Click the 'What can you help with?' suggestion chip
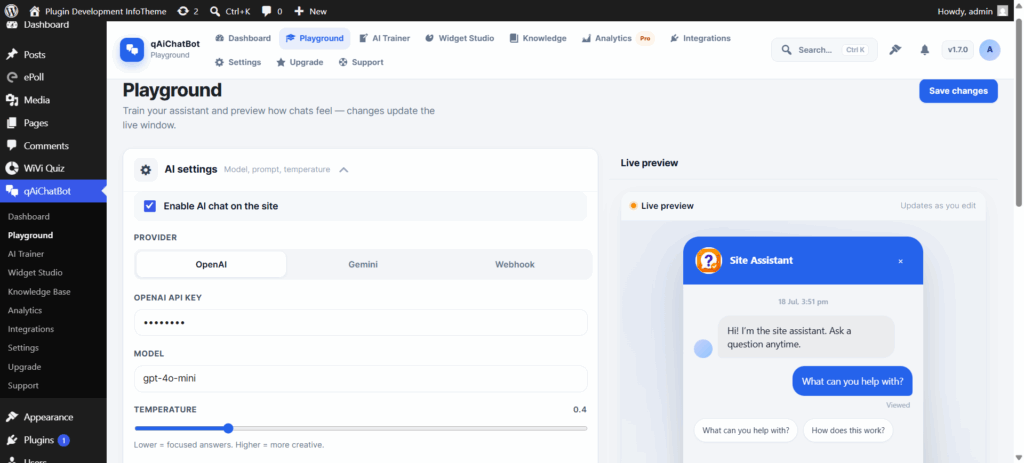 [745, 430]
